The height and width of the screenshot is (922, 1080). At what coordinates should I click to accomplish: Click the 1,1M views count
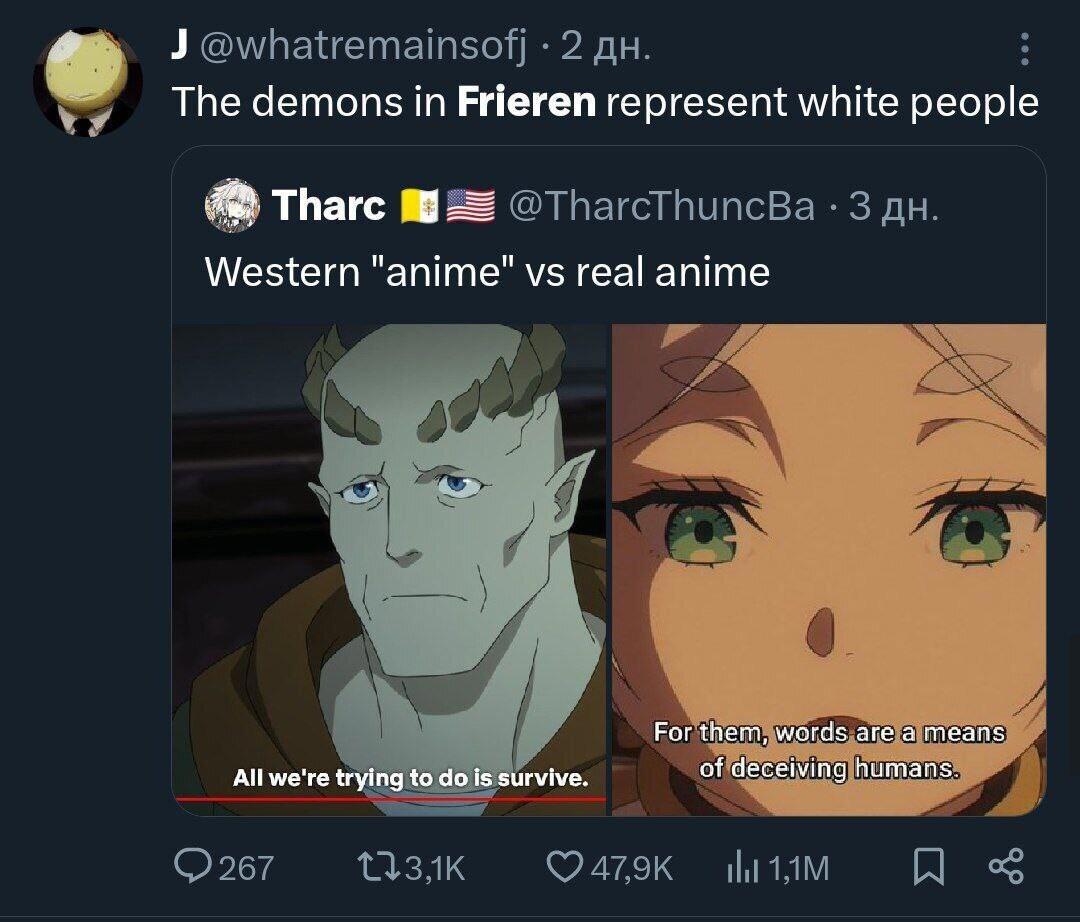point(799,868)
